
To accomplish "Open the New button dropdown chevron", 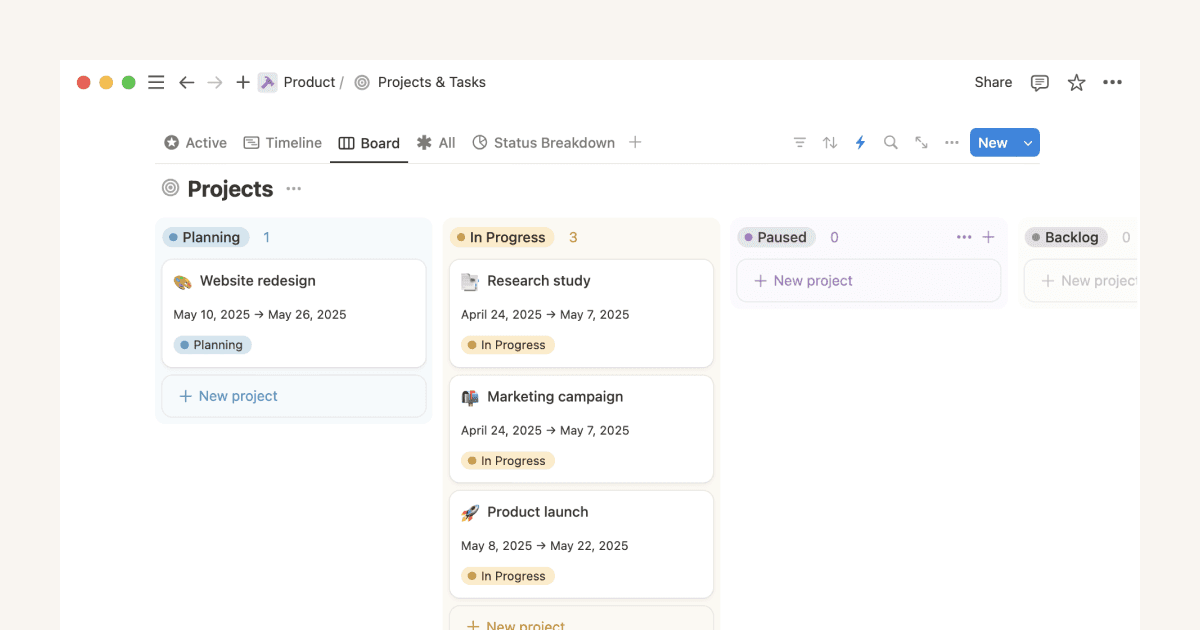I will click(1028, 142).
